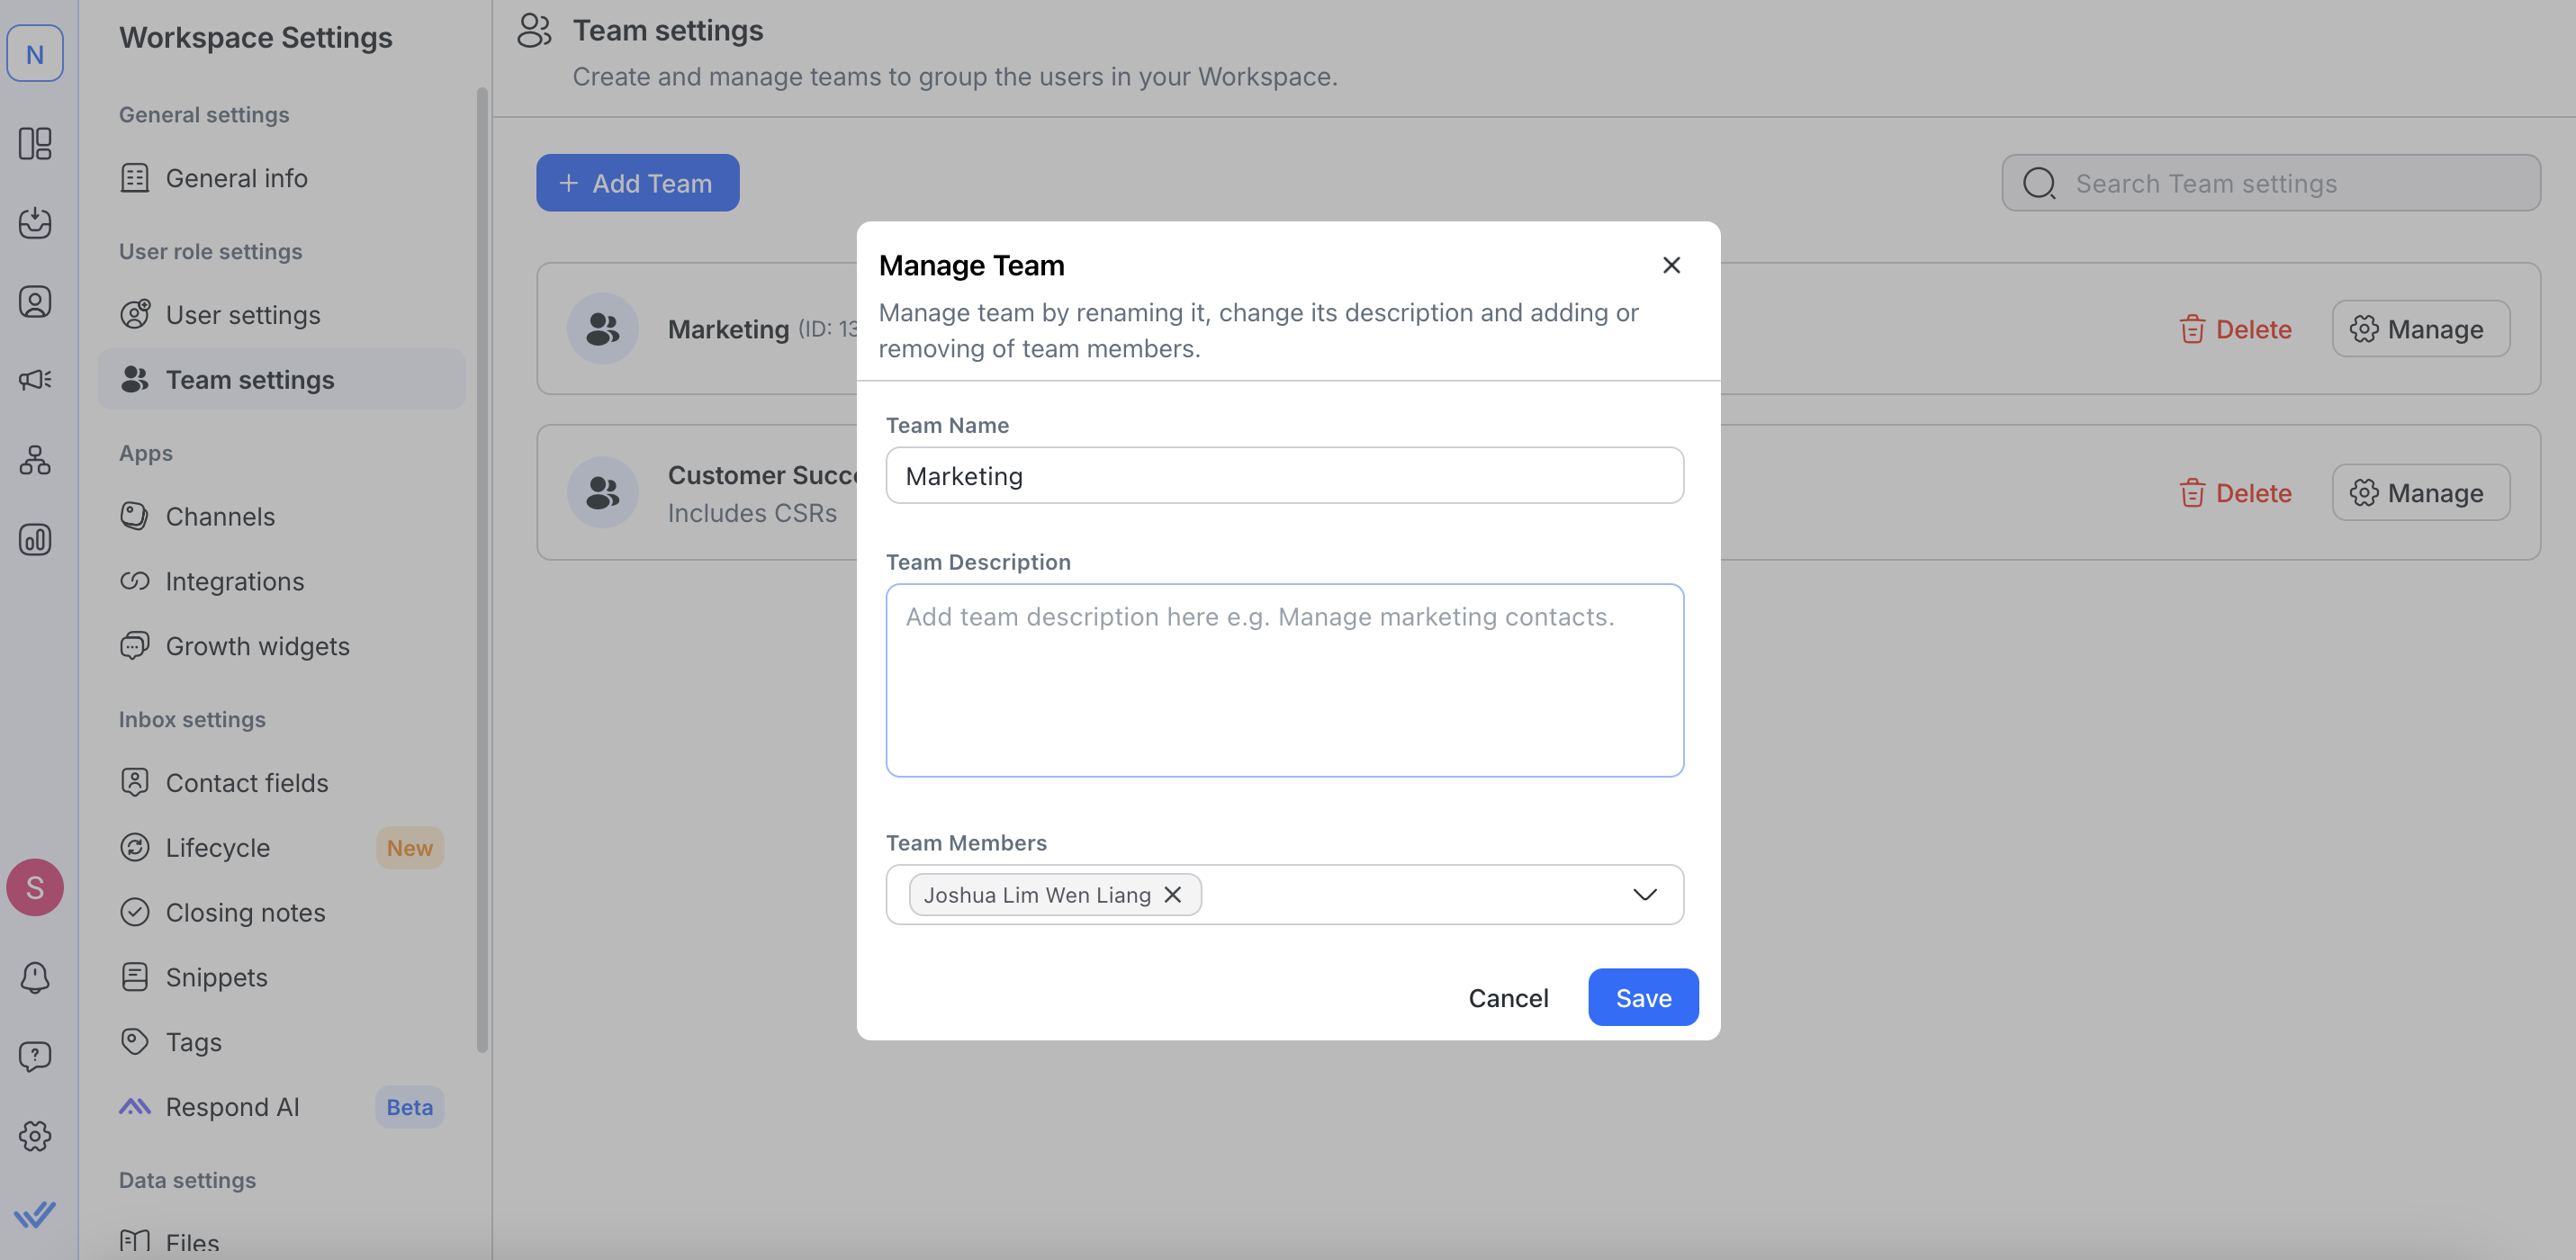Screen dimensions: 2576x1260
Task: Open the workflows icon in left rail
Action: (x=35, y=460)
